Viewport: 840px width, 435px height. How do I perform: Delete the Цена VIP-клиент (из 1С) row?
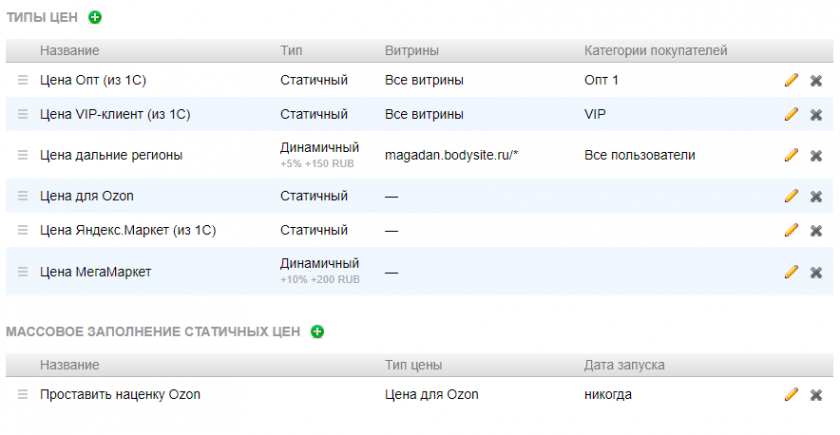pyautogui.click(x=816, y=115)
